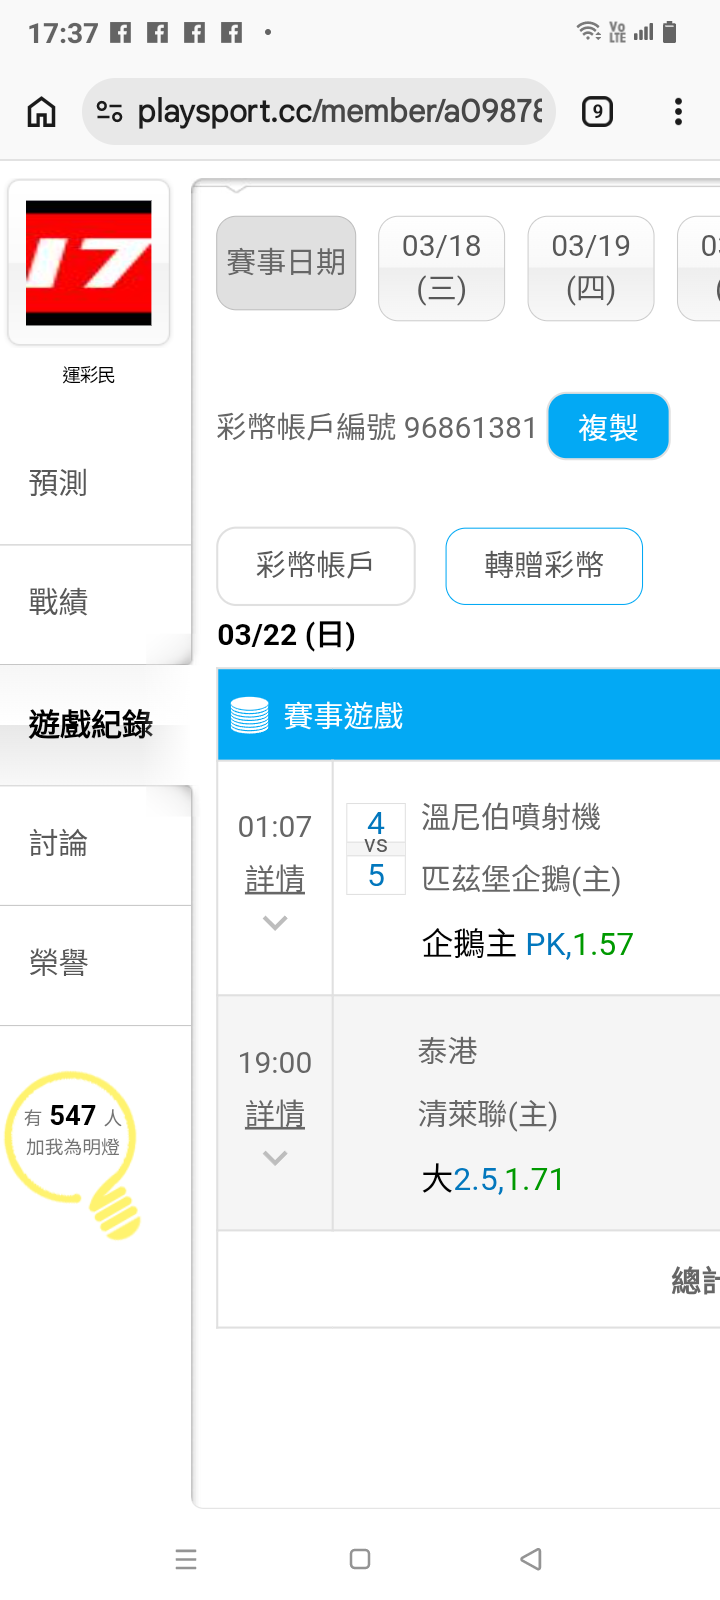Click the blue 複製 button
The width and height of the screenshot is (720, 1600).
point(608,427)
